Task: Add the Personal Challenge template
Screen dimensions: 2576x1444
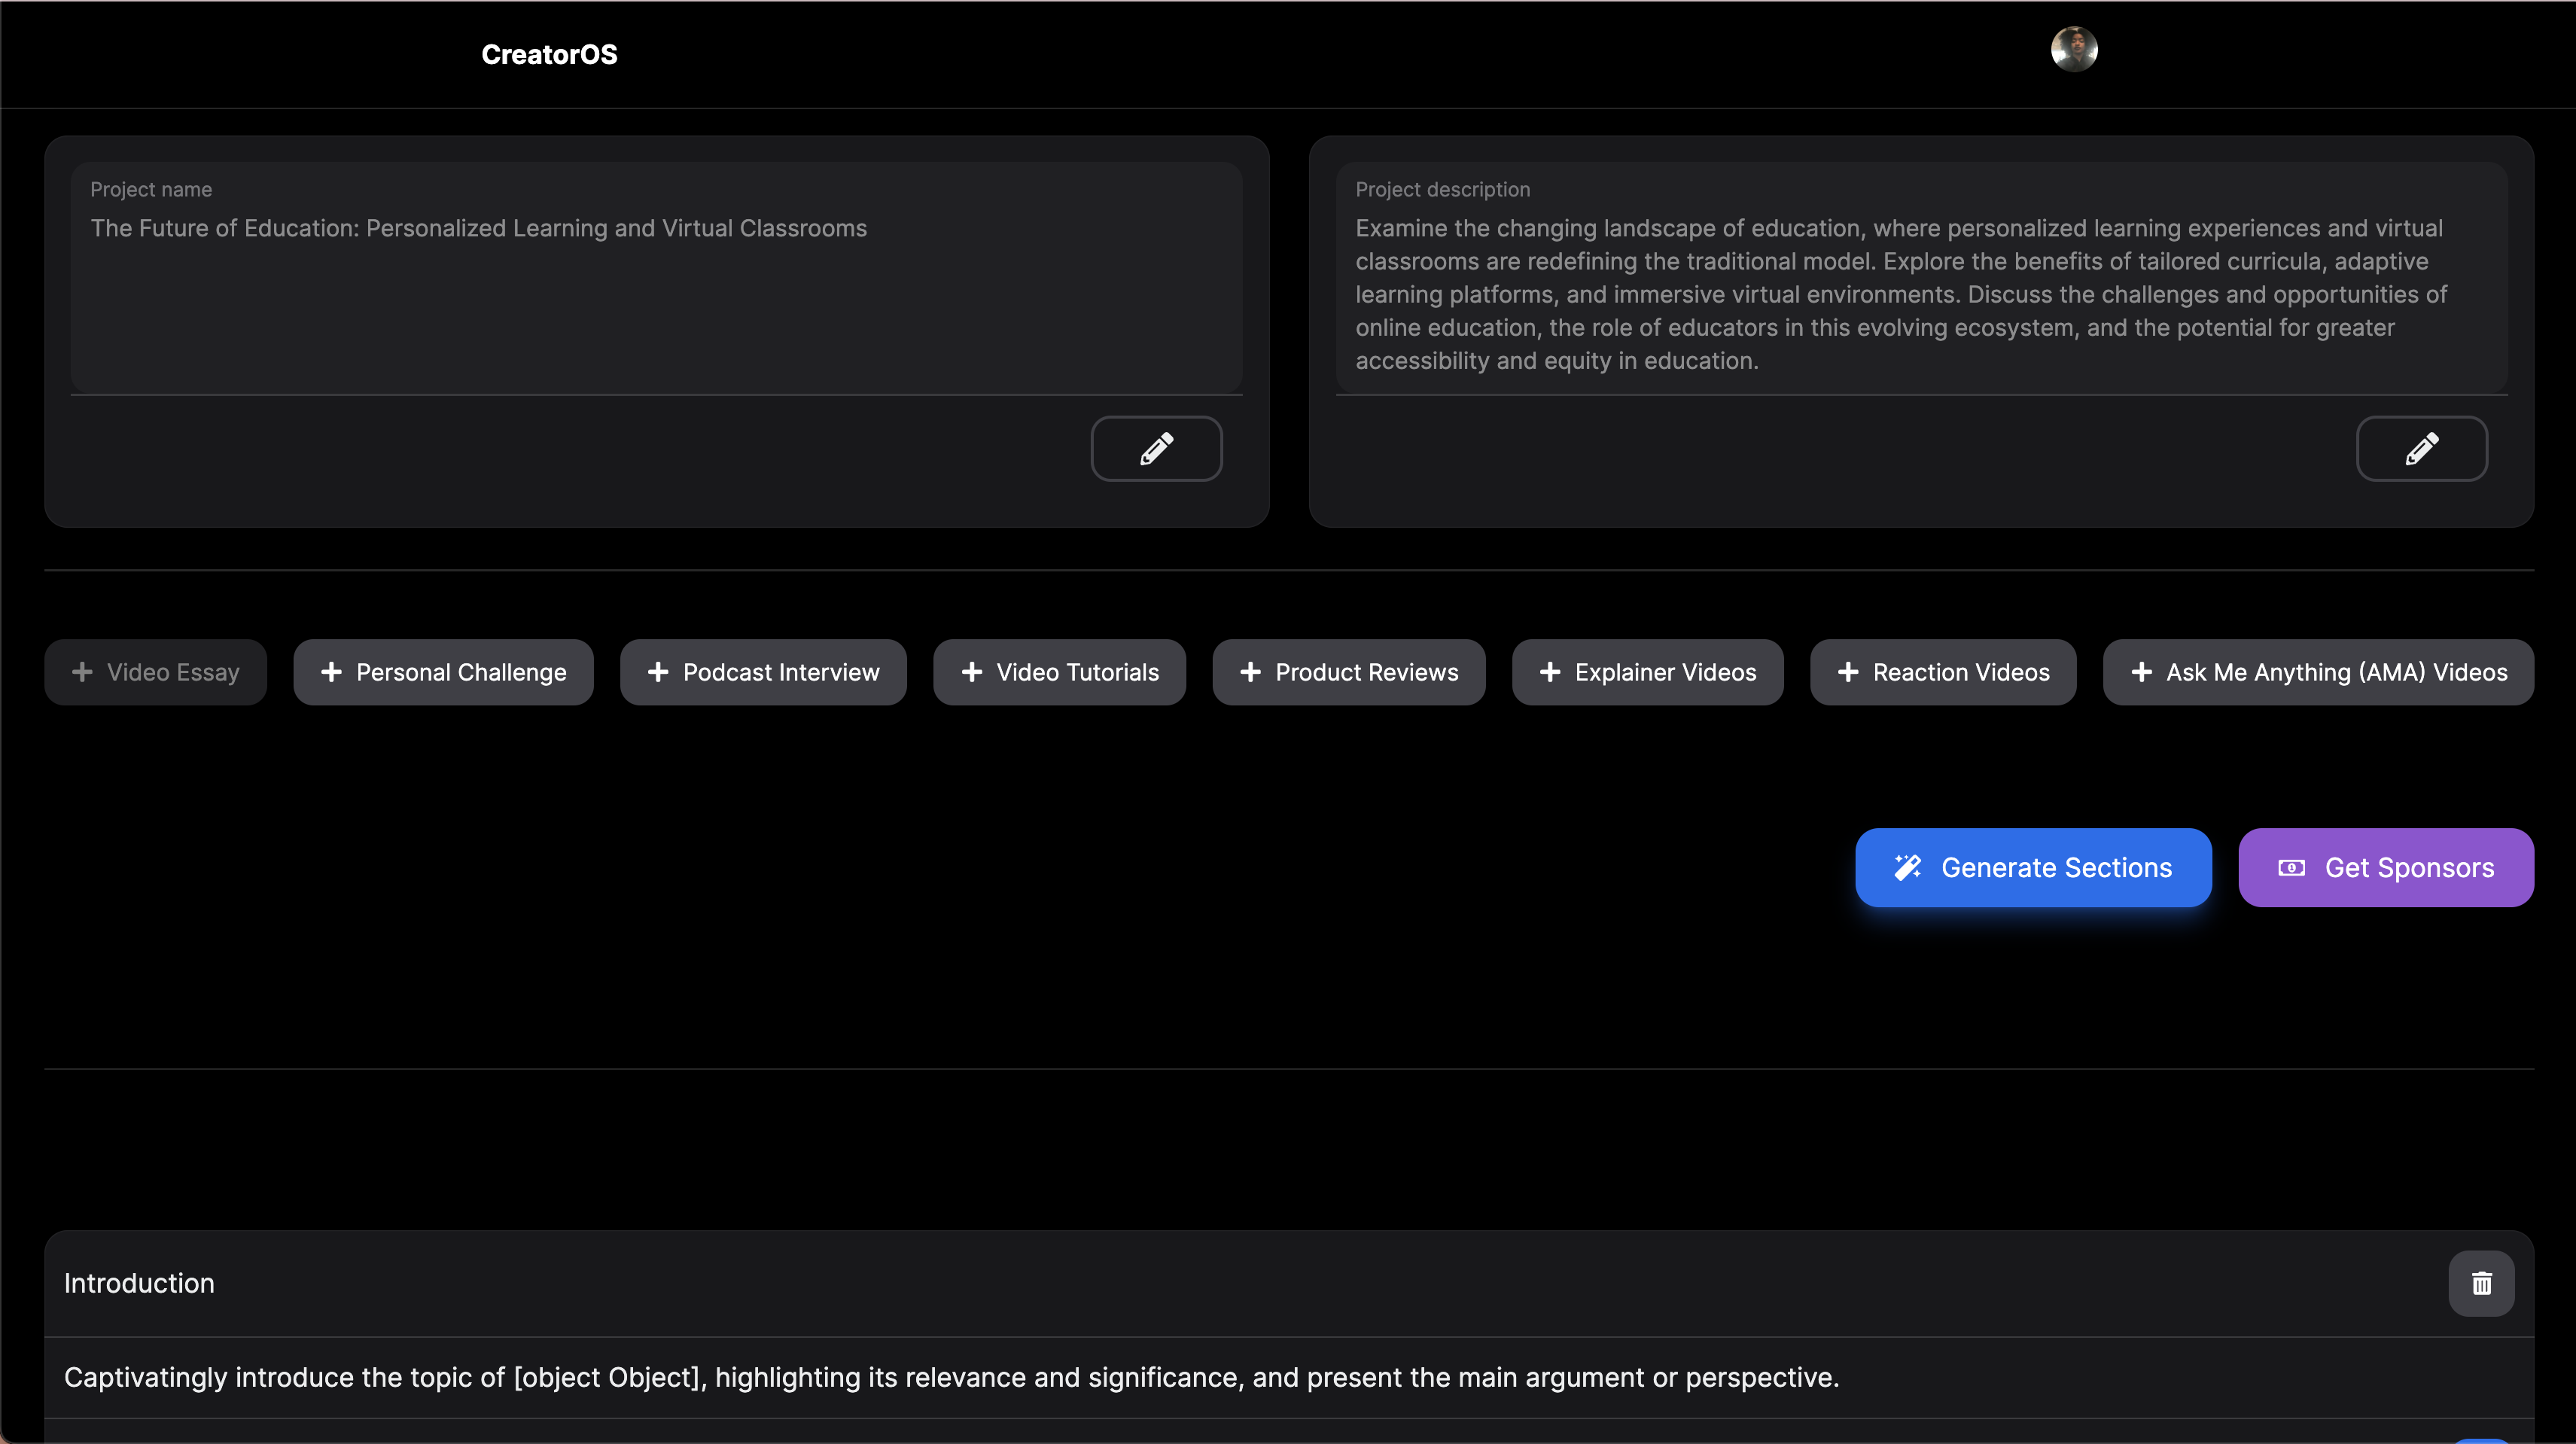Action: [x=443, y=672]
